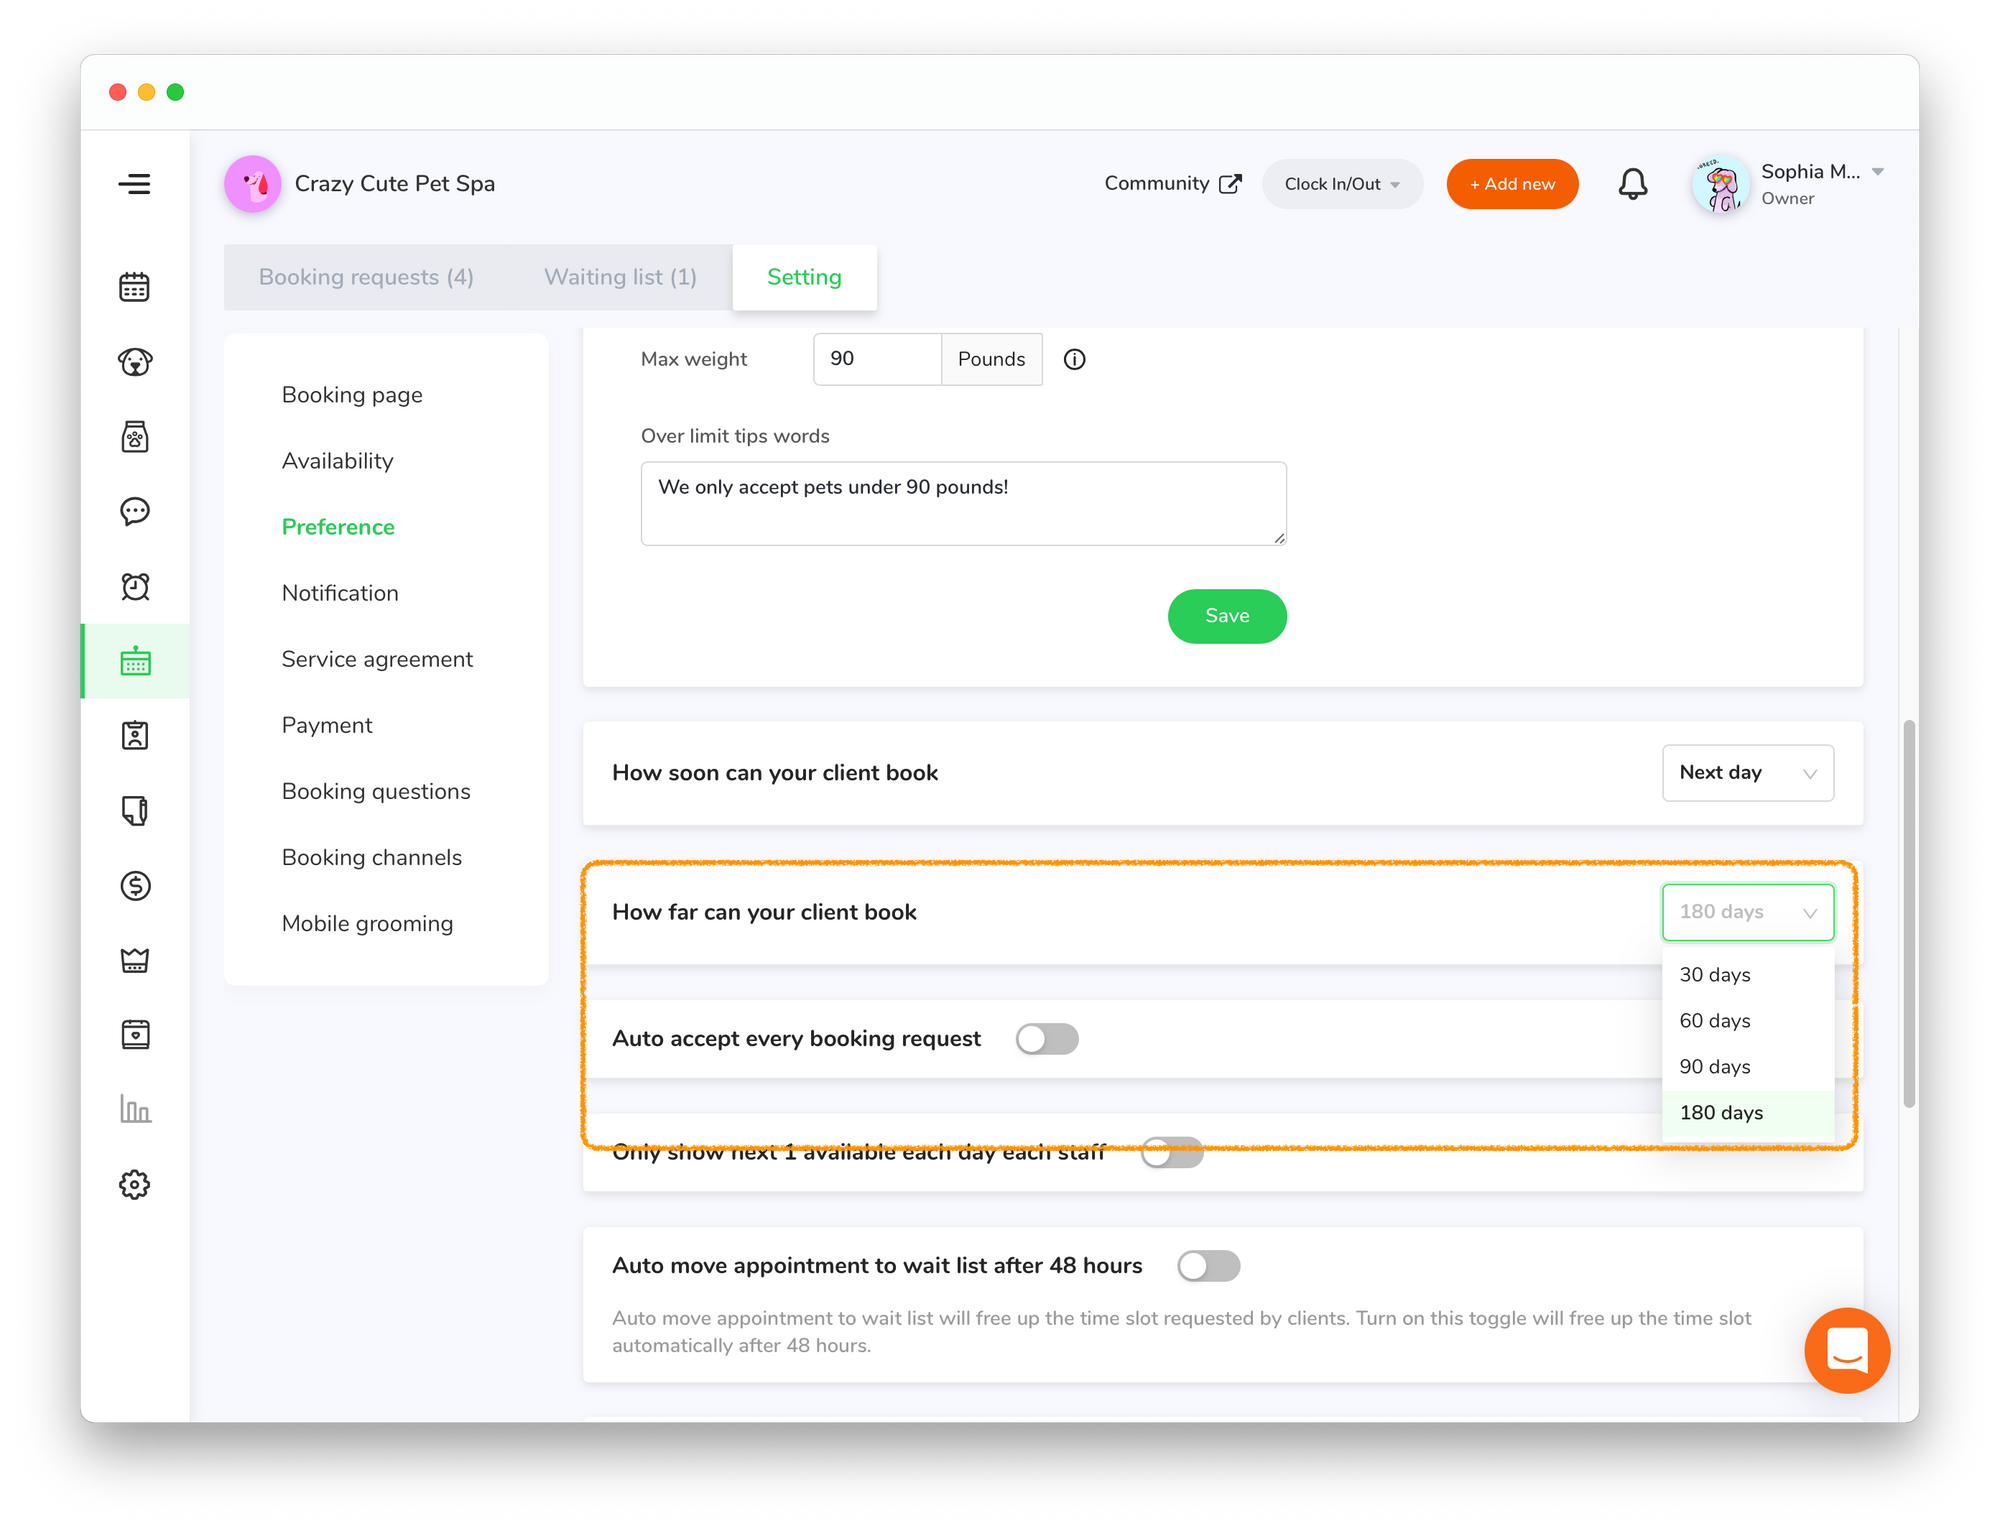Screen dimensions: 2000x1529
Task: Select the Setting tab
Action: pyautogui.click(x=804, y=277)
